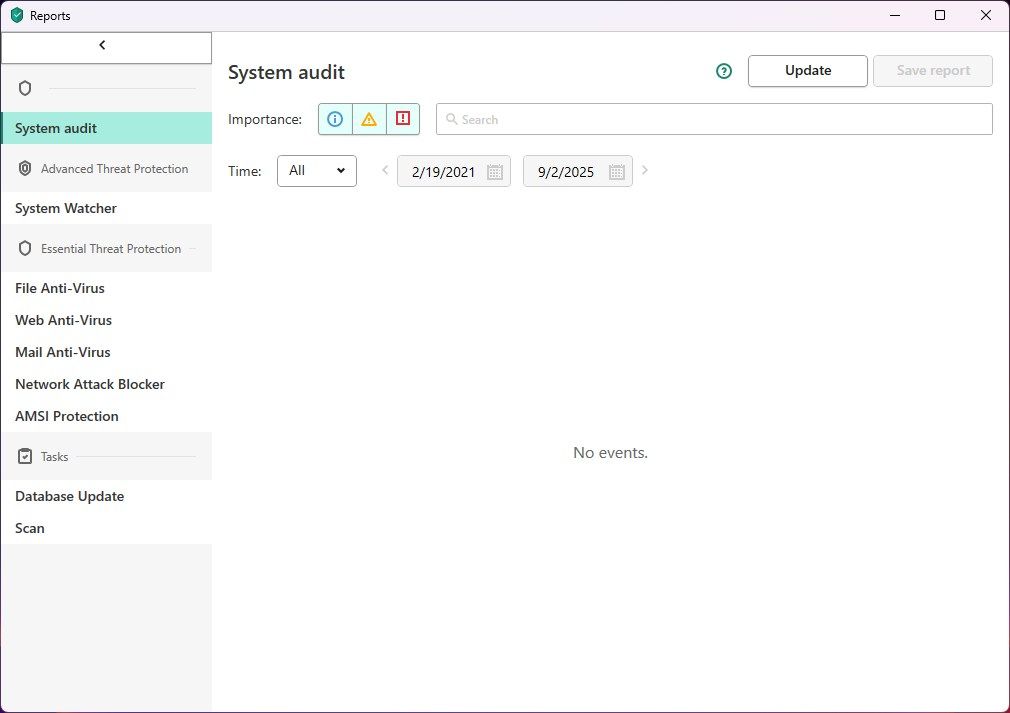Click the magnifier icon in Search
Screen dimensions: 1010x713
(452, 119)
